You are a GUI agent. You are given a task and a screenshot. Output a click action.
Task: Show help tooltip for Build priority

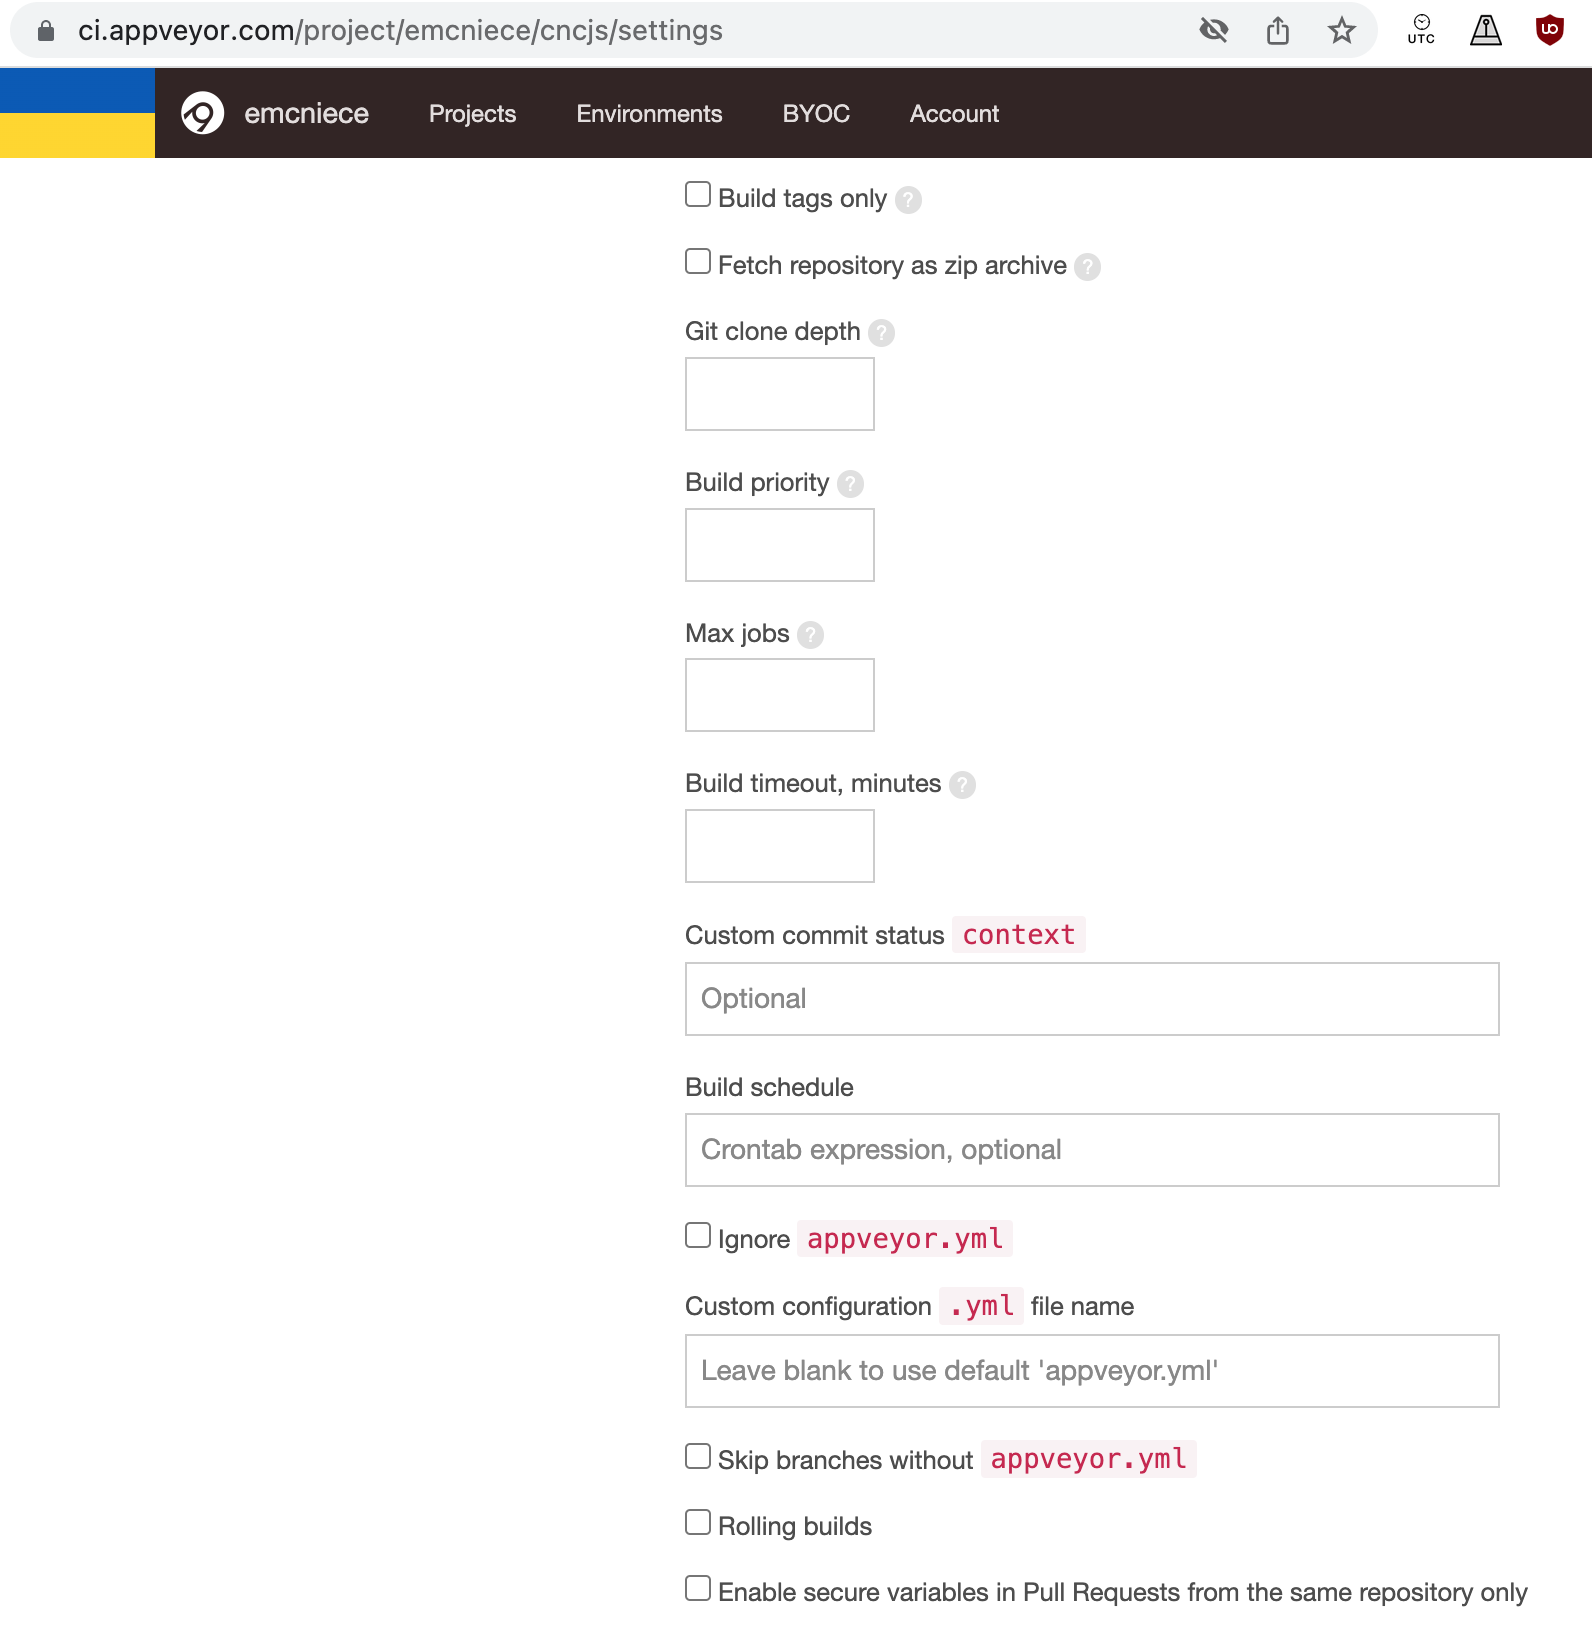click(x=850, y=484)
